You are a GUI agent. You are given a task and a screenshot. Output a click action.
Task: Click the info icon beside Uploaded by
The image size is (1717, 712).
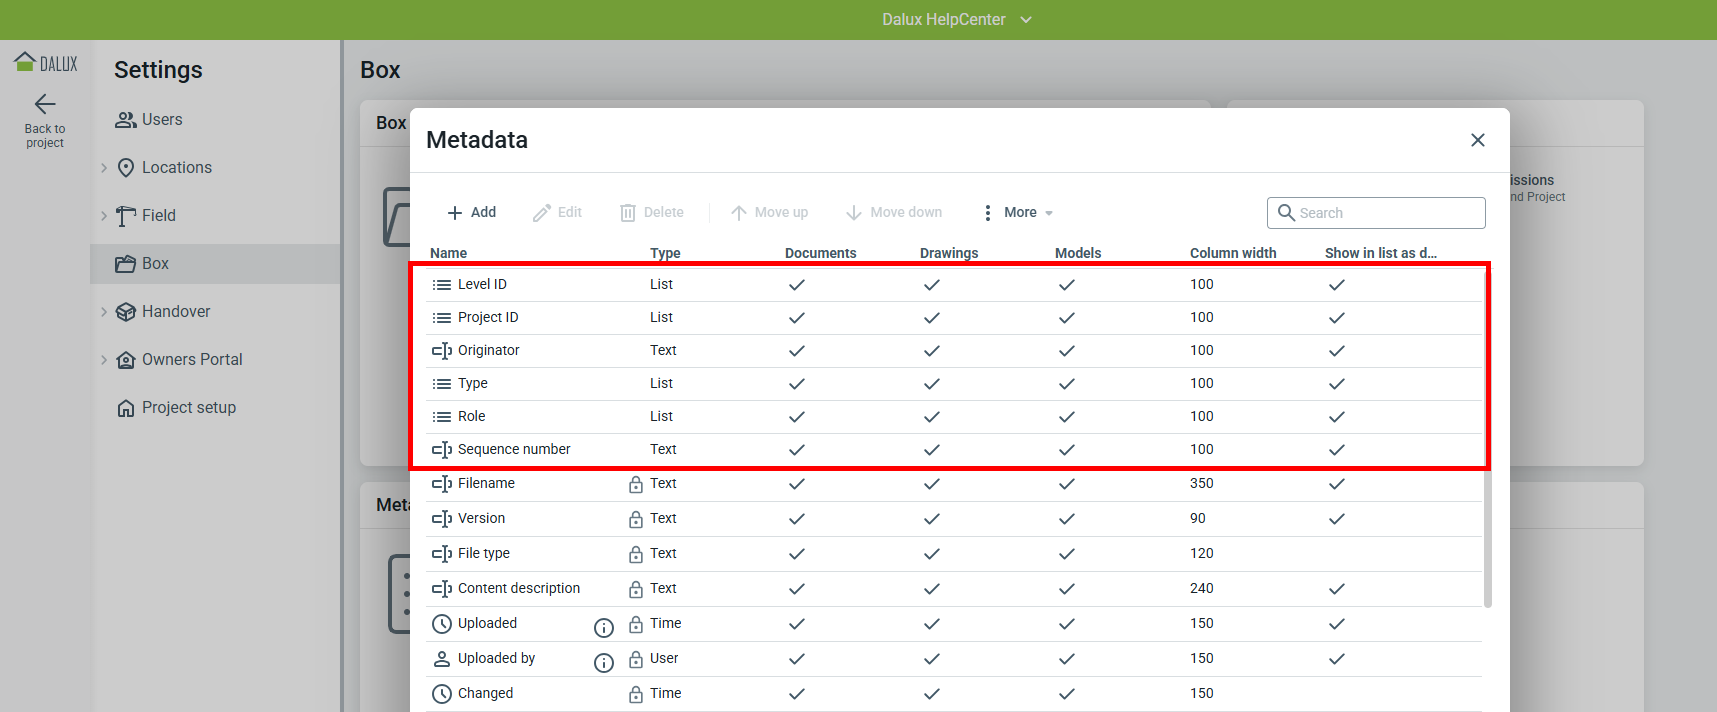[x=604, y=662]
